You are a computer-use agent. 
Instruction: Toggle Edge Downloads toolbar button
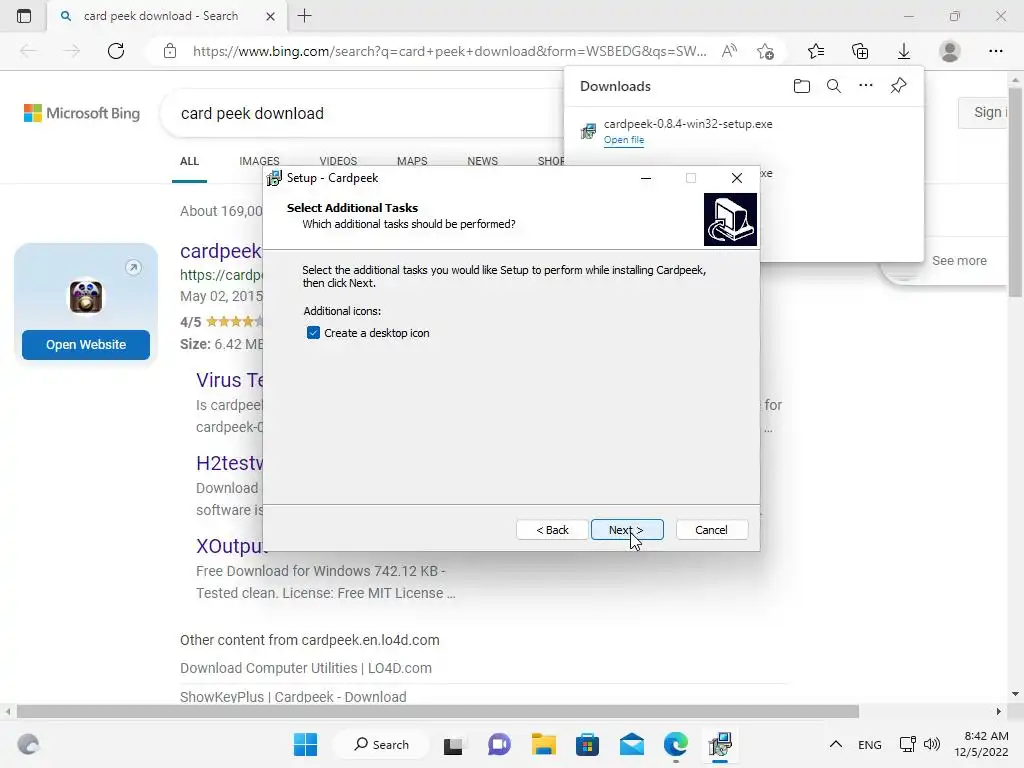click(x=904, y=51)
